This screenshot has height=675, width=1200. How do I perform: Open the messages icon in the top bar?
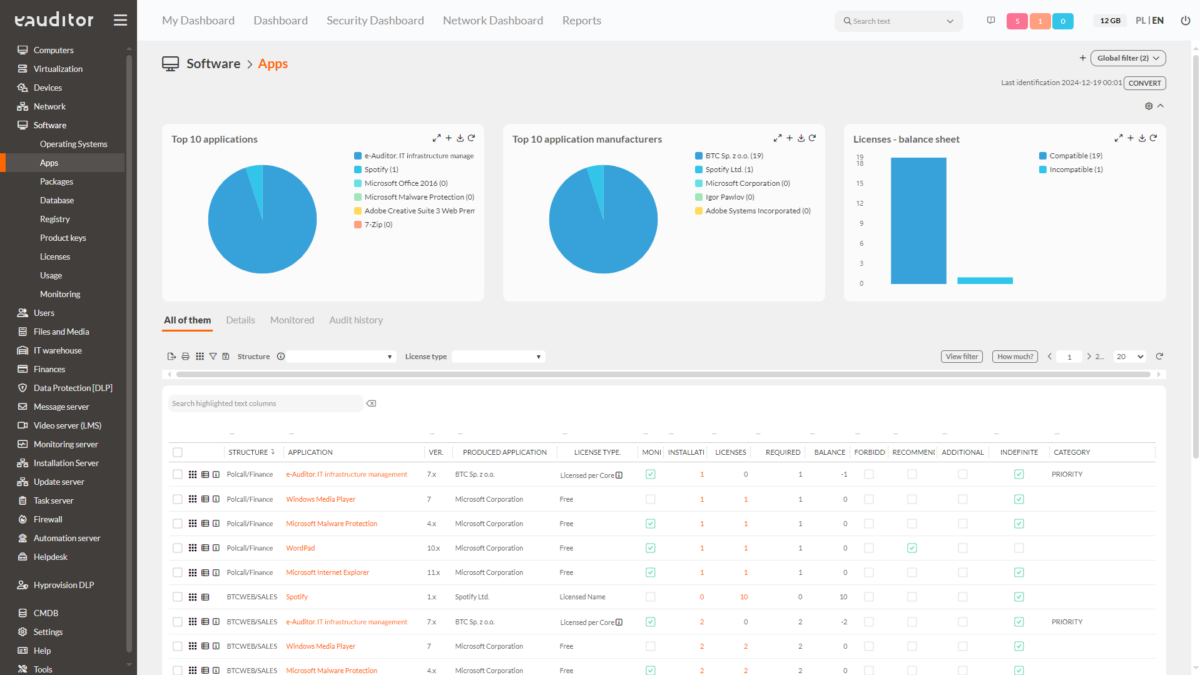click(x=990, y=20)
